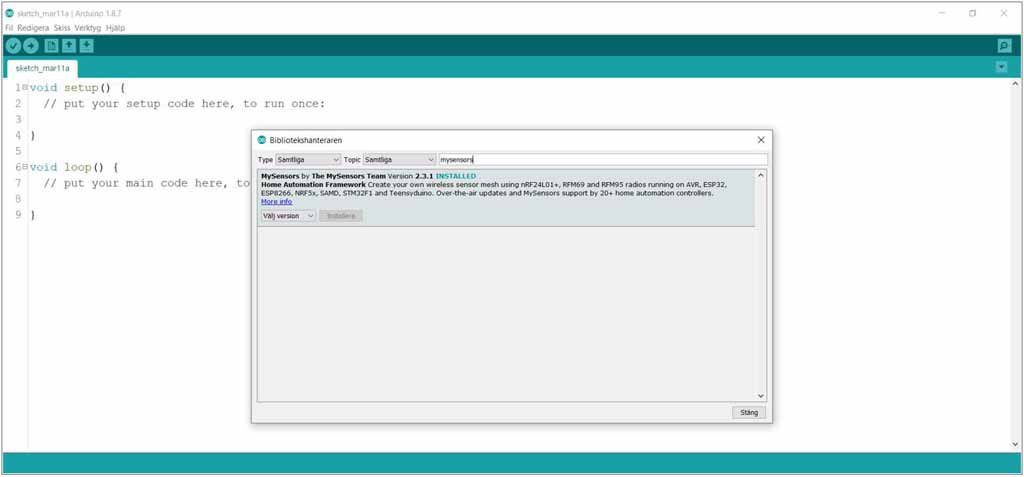Open the Välj version dropdown
1024x477 pixels.
288,216
